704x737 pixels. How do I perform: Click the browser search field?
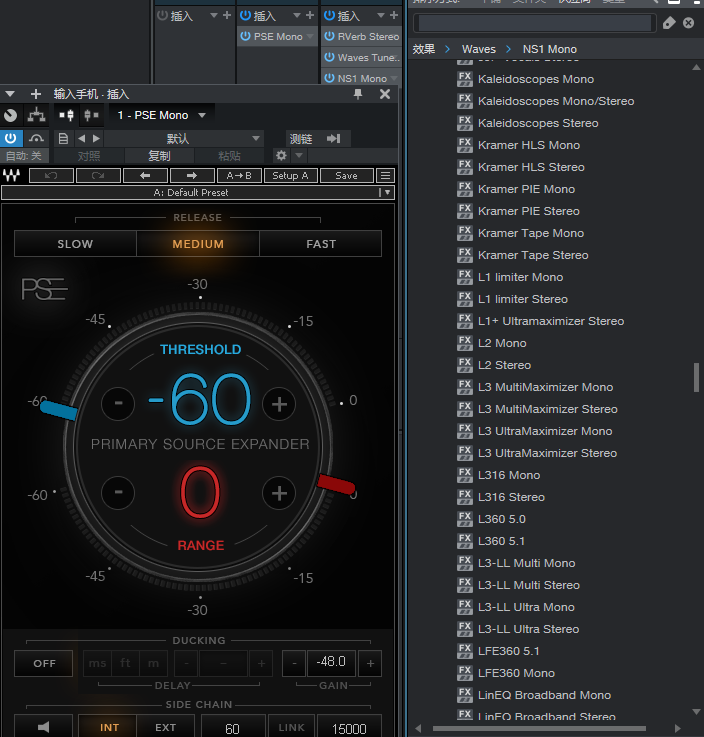tap(535, 23)
